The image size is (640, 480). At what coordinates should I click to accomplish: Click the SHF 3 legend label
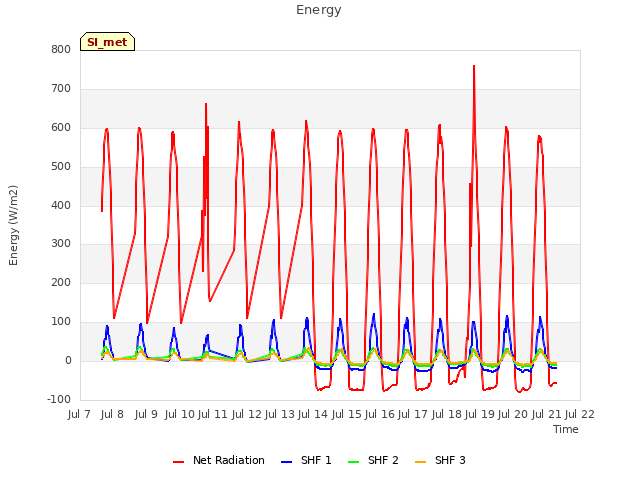[450, 460]
